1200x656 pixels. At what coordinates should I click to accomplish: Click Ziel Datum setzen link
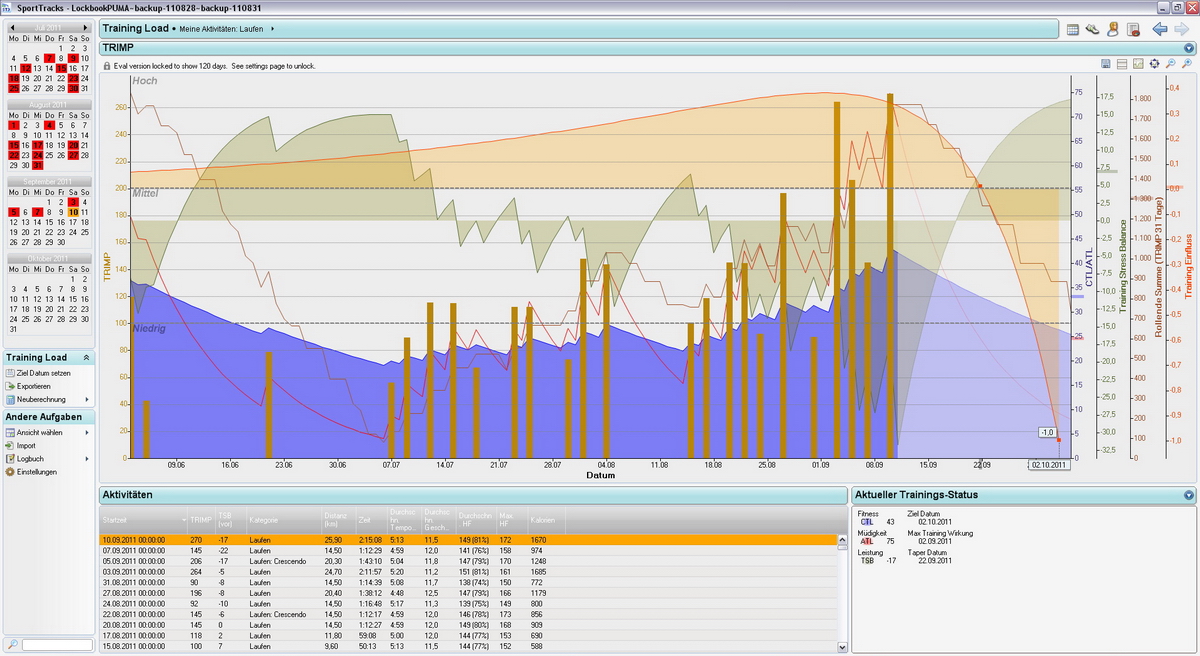coord(42,373)
